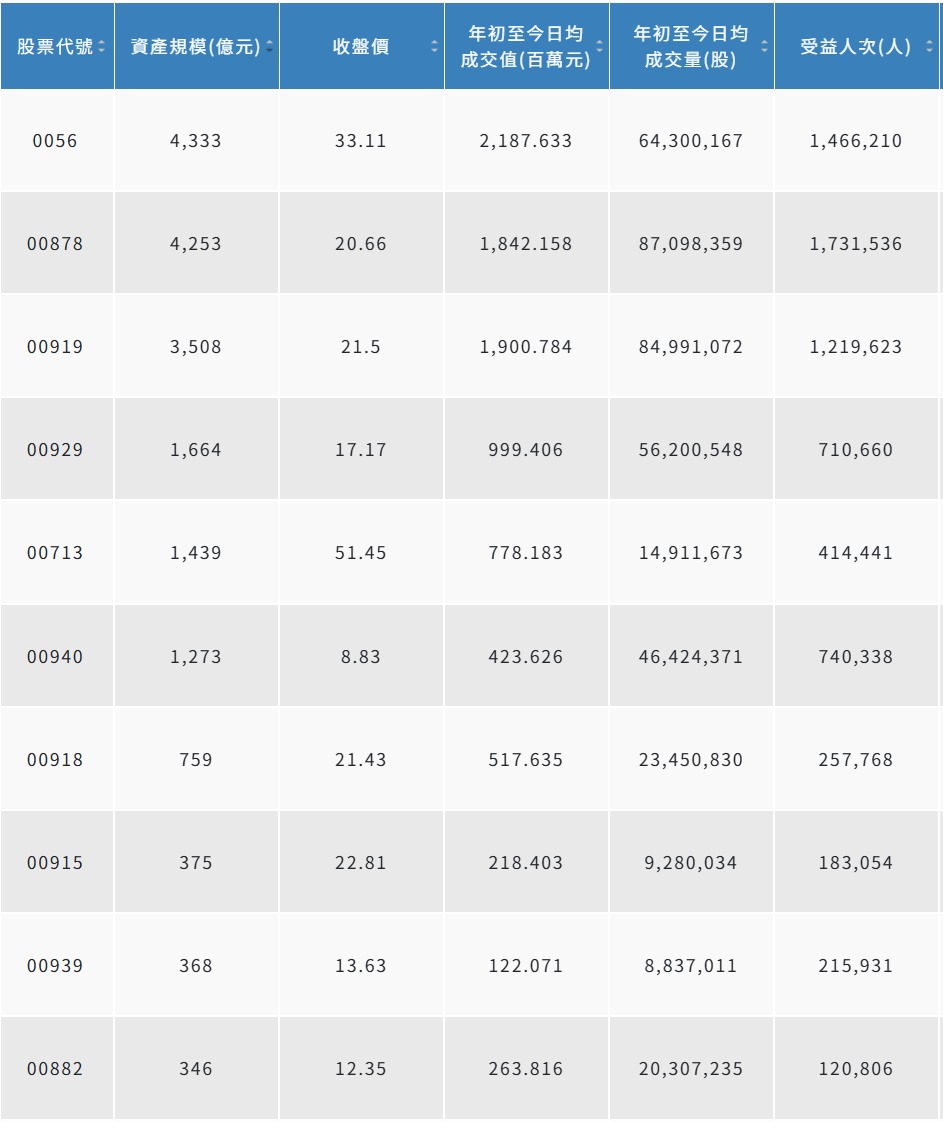The height and width of the screenshot is (1122, 943).
Task: Select stock code 0056 cell
Action: 57,141
